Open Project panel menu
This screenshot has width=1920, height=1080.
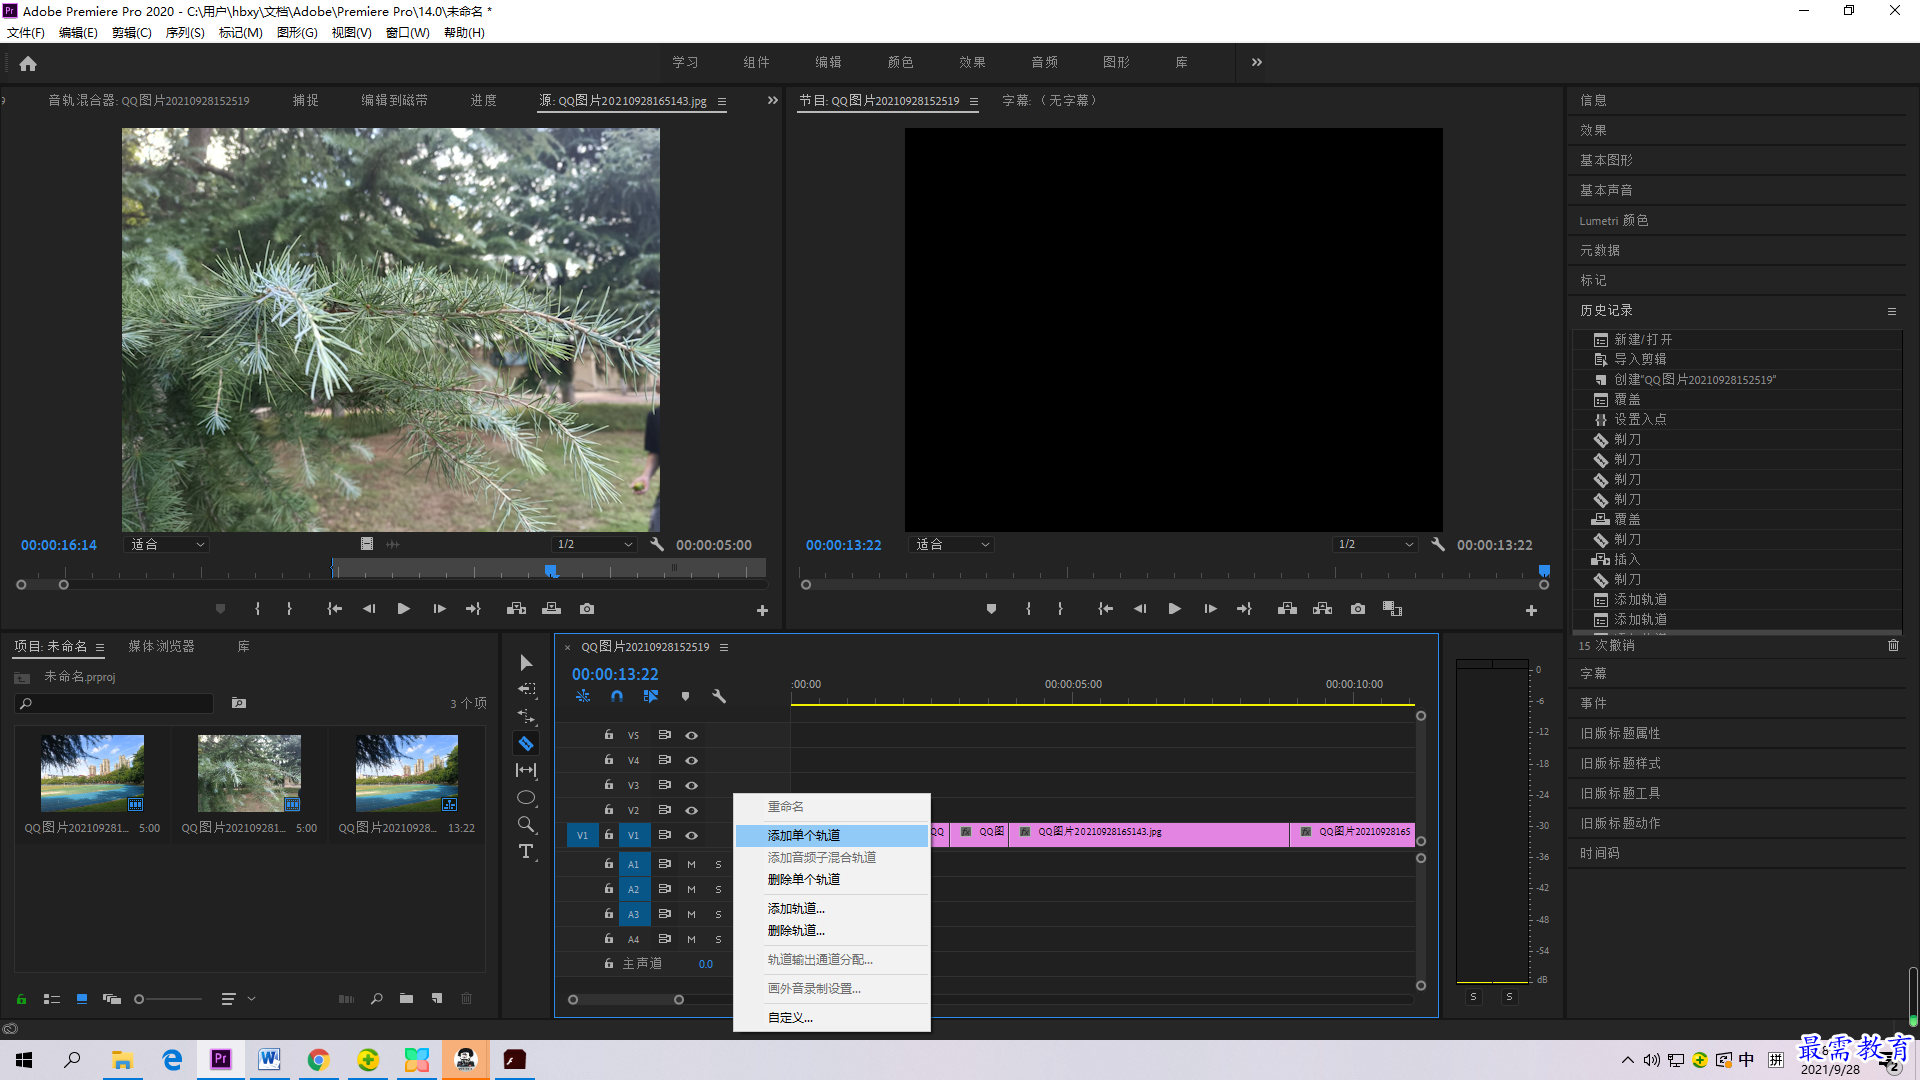coord(100,648)
